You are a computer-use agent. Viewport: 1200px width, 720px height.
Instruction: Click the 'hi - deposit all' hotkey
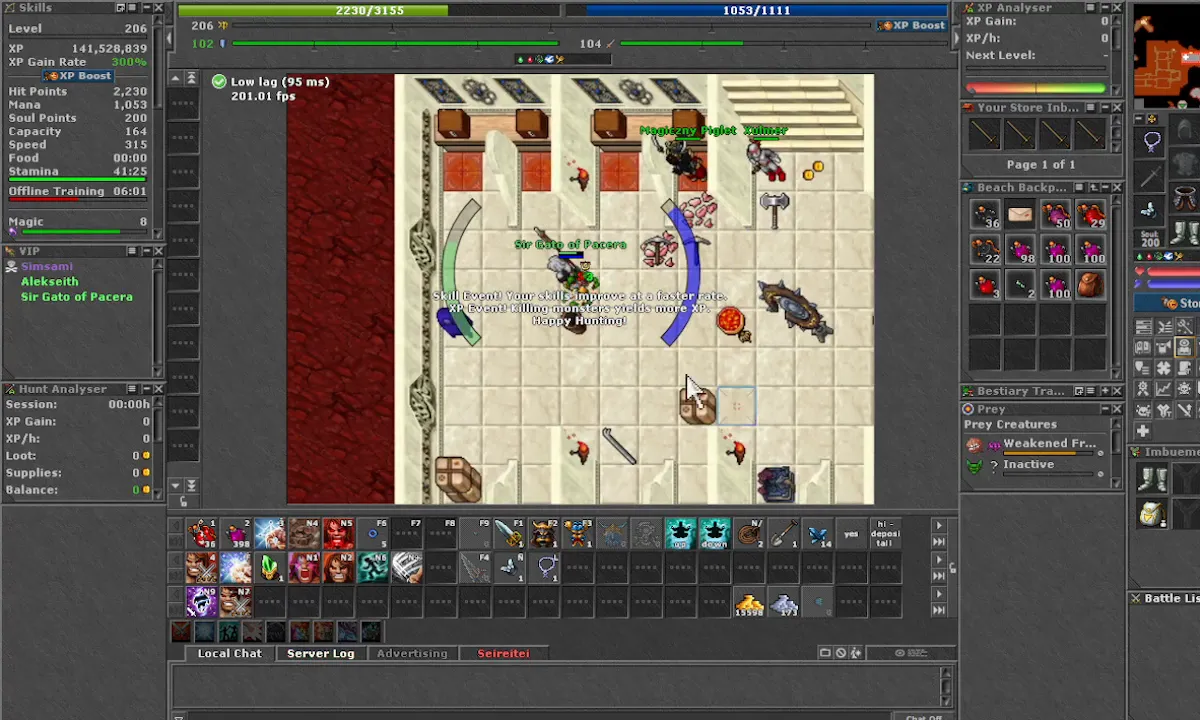886,533
